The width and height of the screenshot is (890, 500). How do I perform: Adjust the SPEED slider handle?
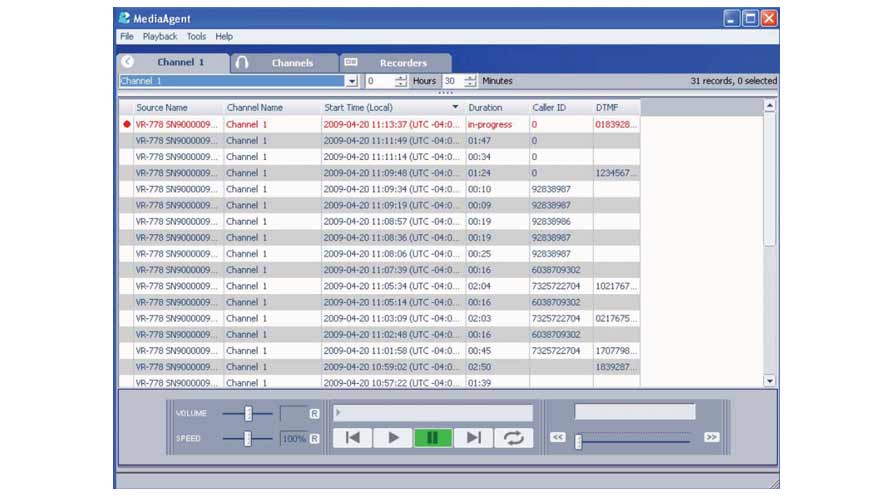(247, 438)
